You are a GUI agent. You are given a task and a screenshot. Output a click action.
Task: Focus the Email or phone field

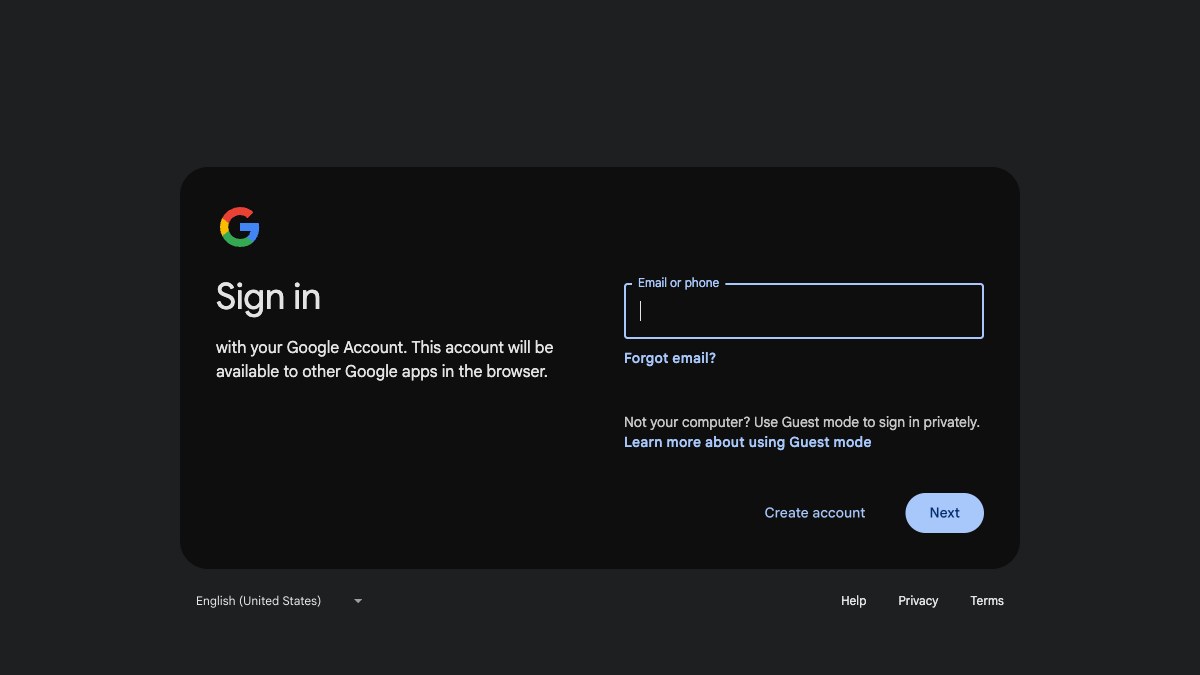point(803,311)
